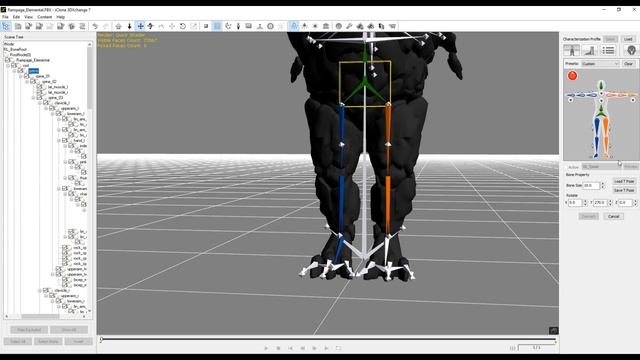Image resolution: width=640 pixels, height=360 pixels.
Task: Click the rightmost main toolbar icon
Action: [x=392, y=26]
